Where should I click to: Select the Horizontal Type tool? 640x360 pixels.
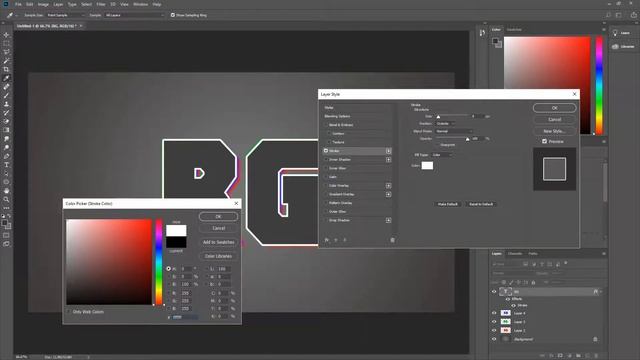7,165
